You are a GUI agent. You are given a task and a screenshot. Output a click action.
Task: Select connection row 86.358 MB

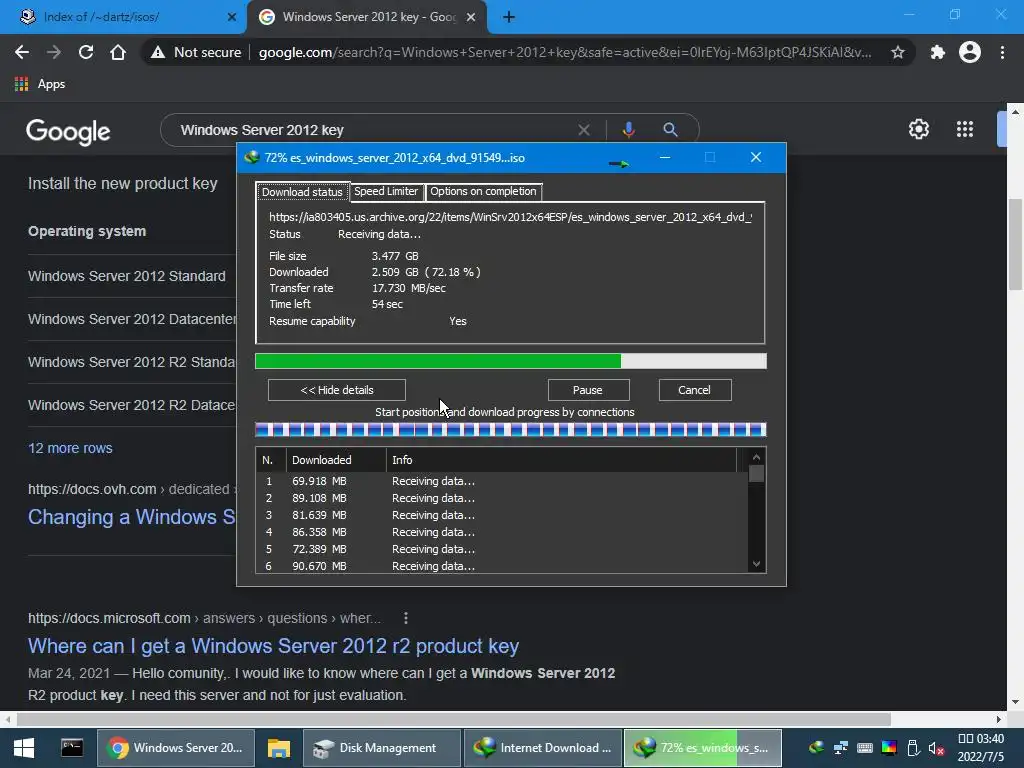[x=502, y=532]
